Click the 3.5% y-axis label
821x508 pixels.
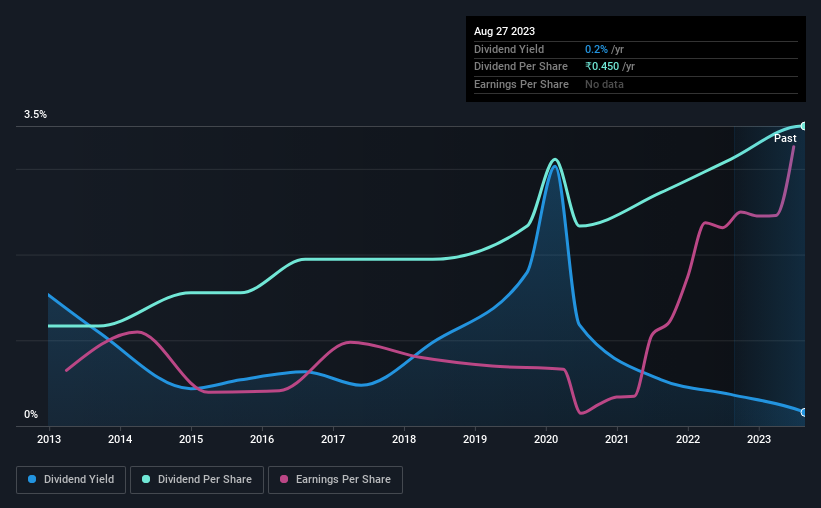pos(36,115)
